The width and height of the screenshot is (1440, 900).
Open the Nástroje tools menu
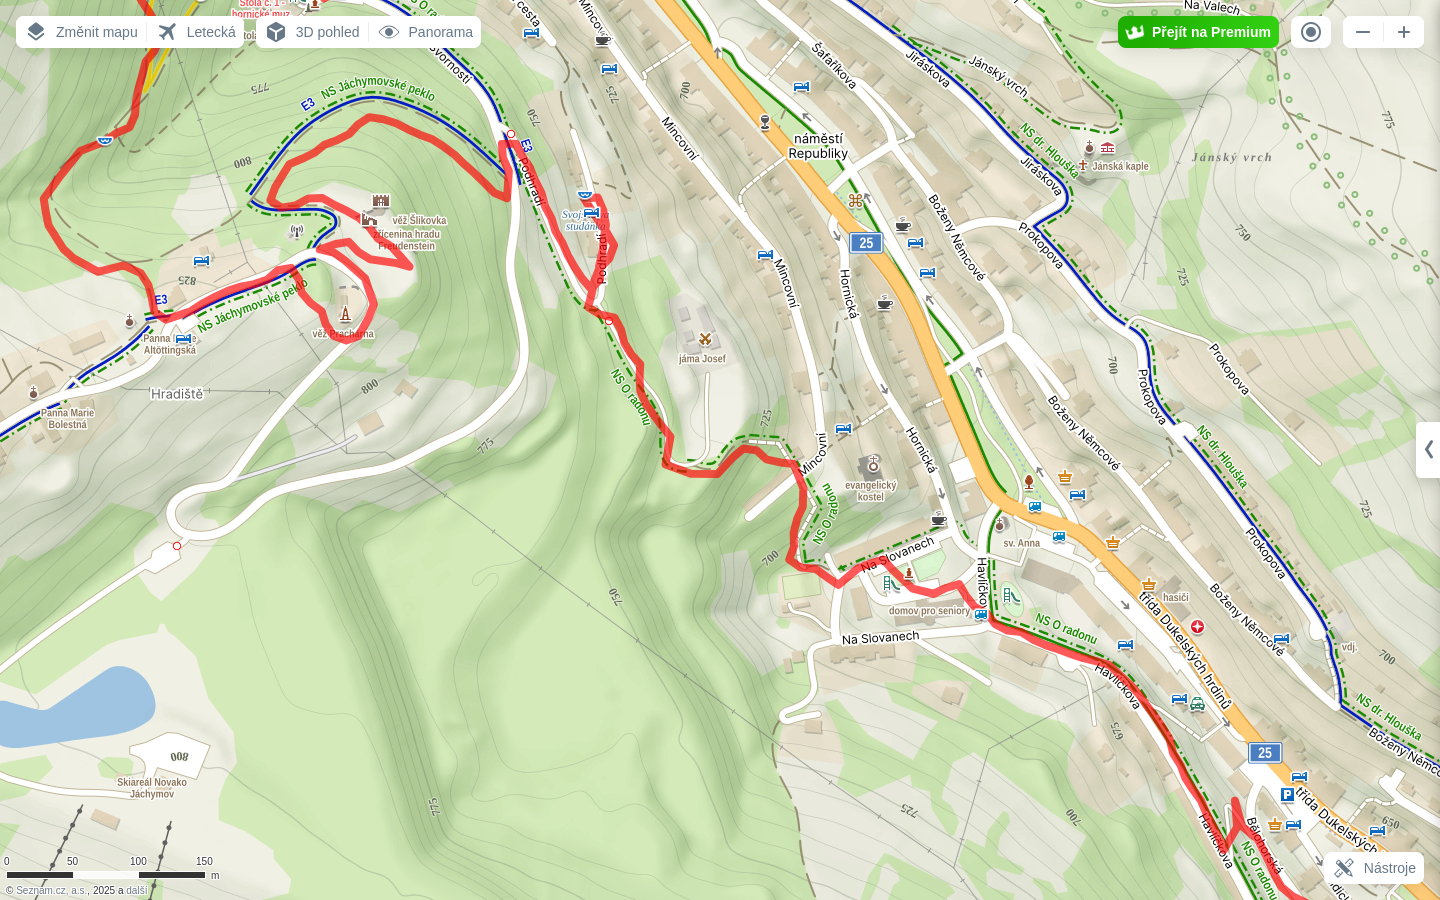1374,868
